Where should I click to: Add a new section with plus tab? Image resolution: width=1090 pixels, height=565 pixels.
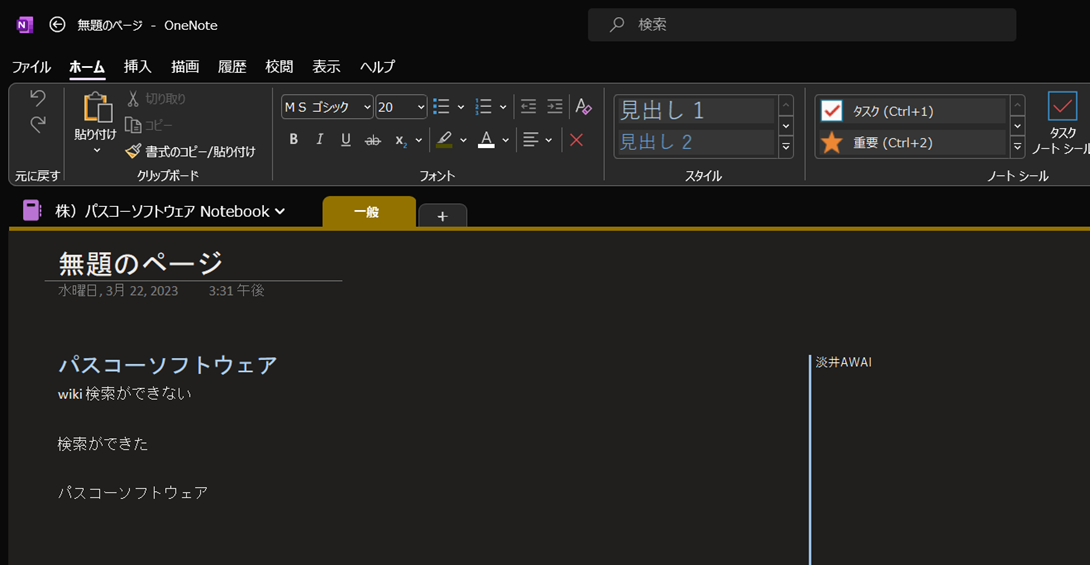[442, 216]
